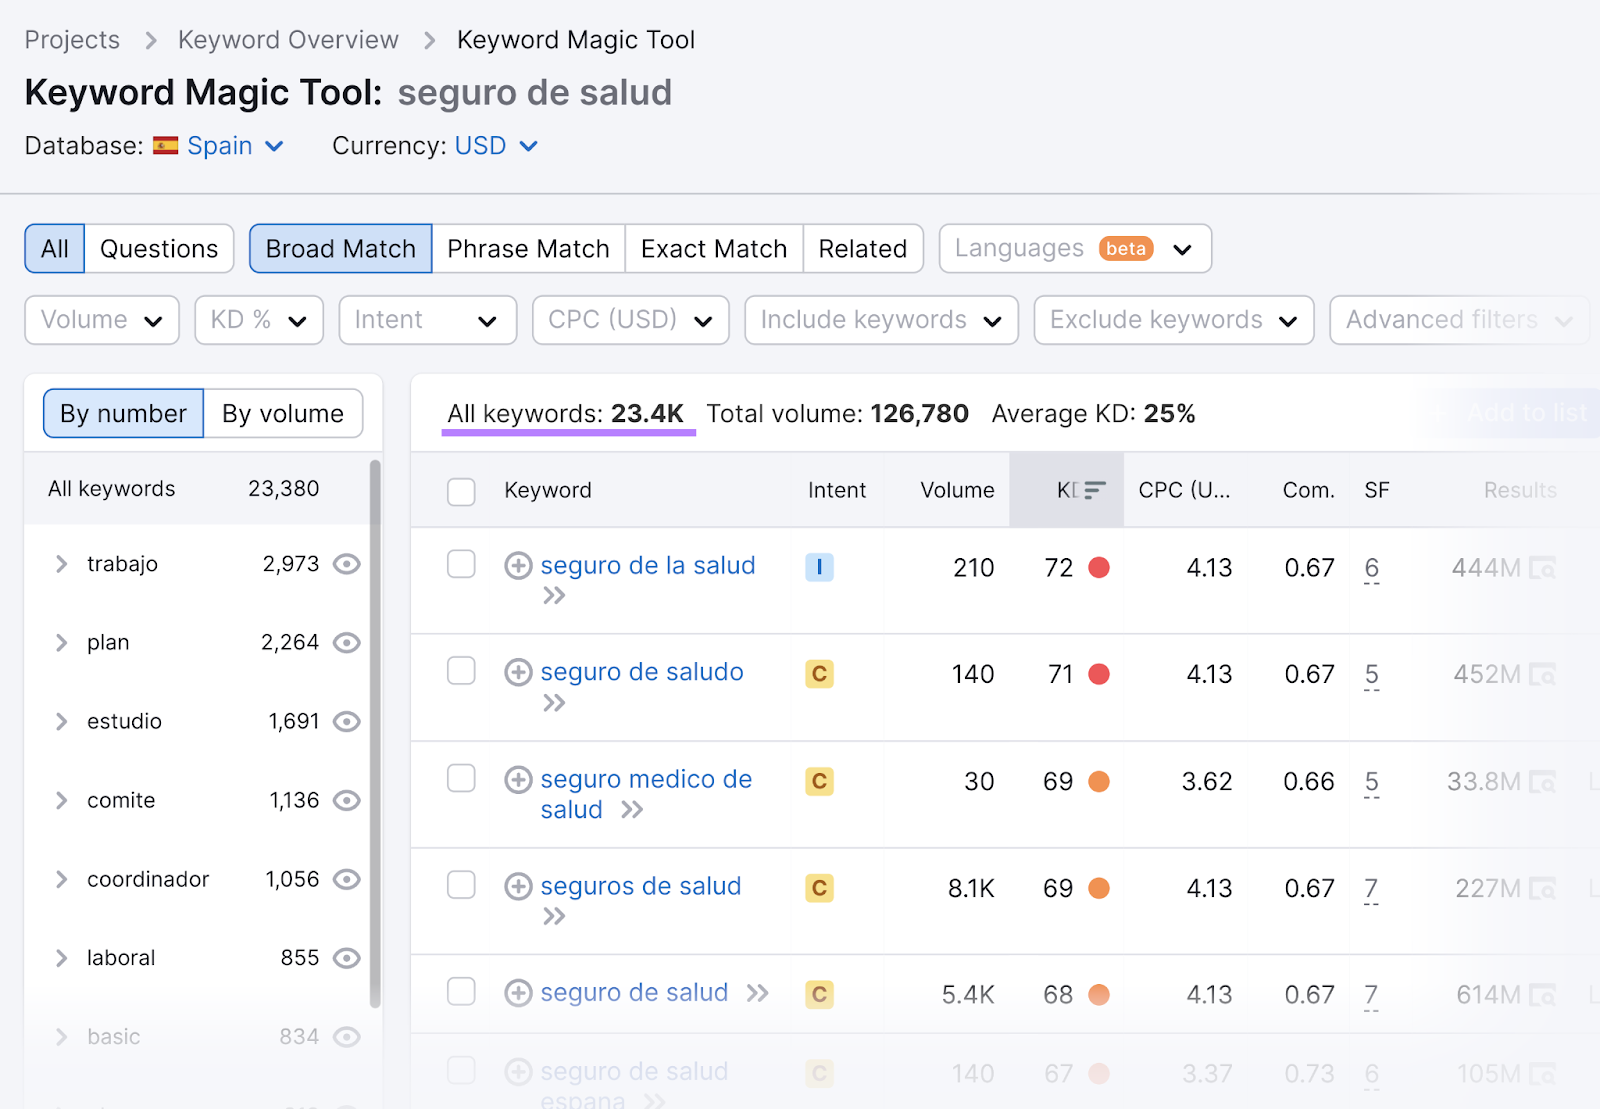Screen dimensions: 1600x1109
Task: Open the Volume filter dropdown
Action: (100, 320)
